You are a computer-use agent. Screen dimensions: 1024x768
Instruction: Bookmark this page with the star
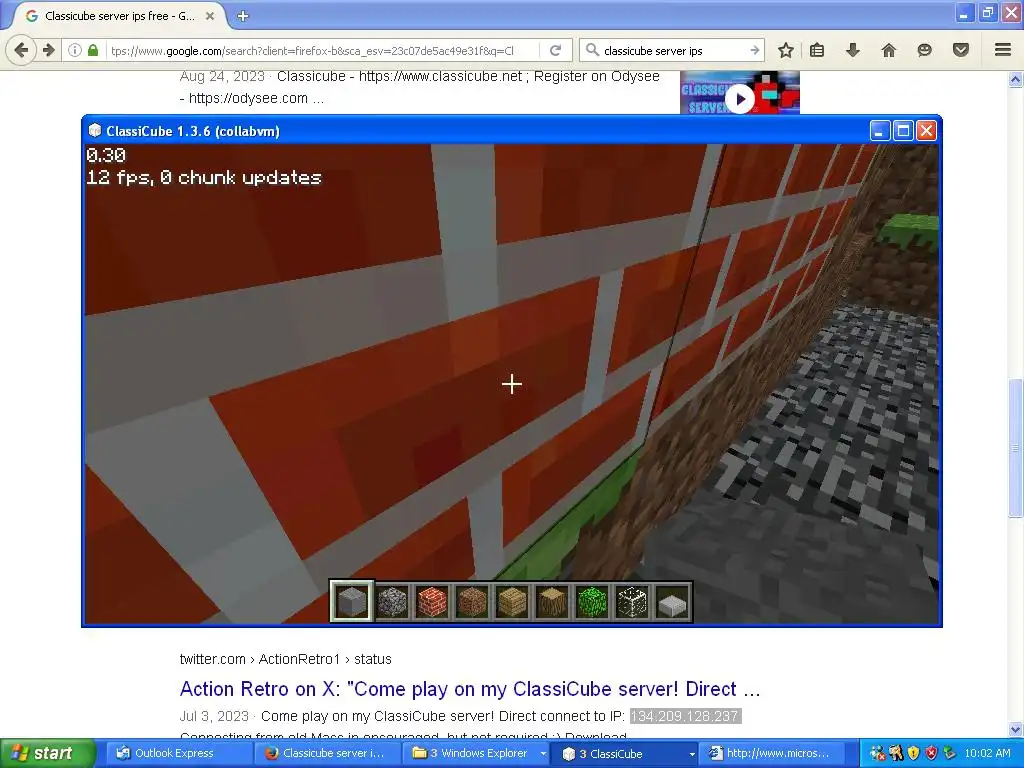(786, 50)
